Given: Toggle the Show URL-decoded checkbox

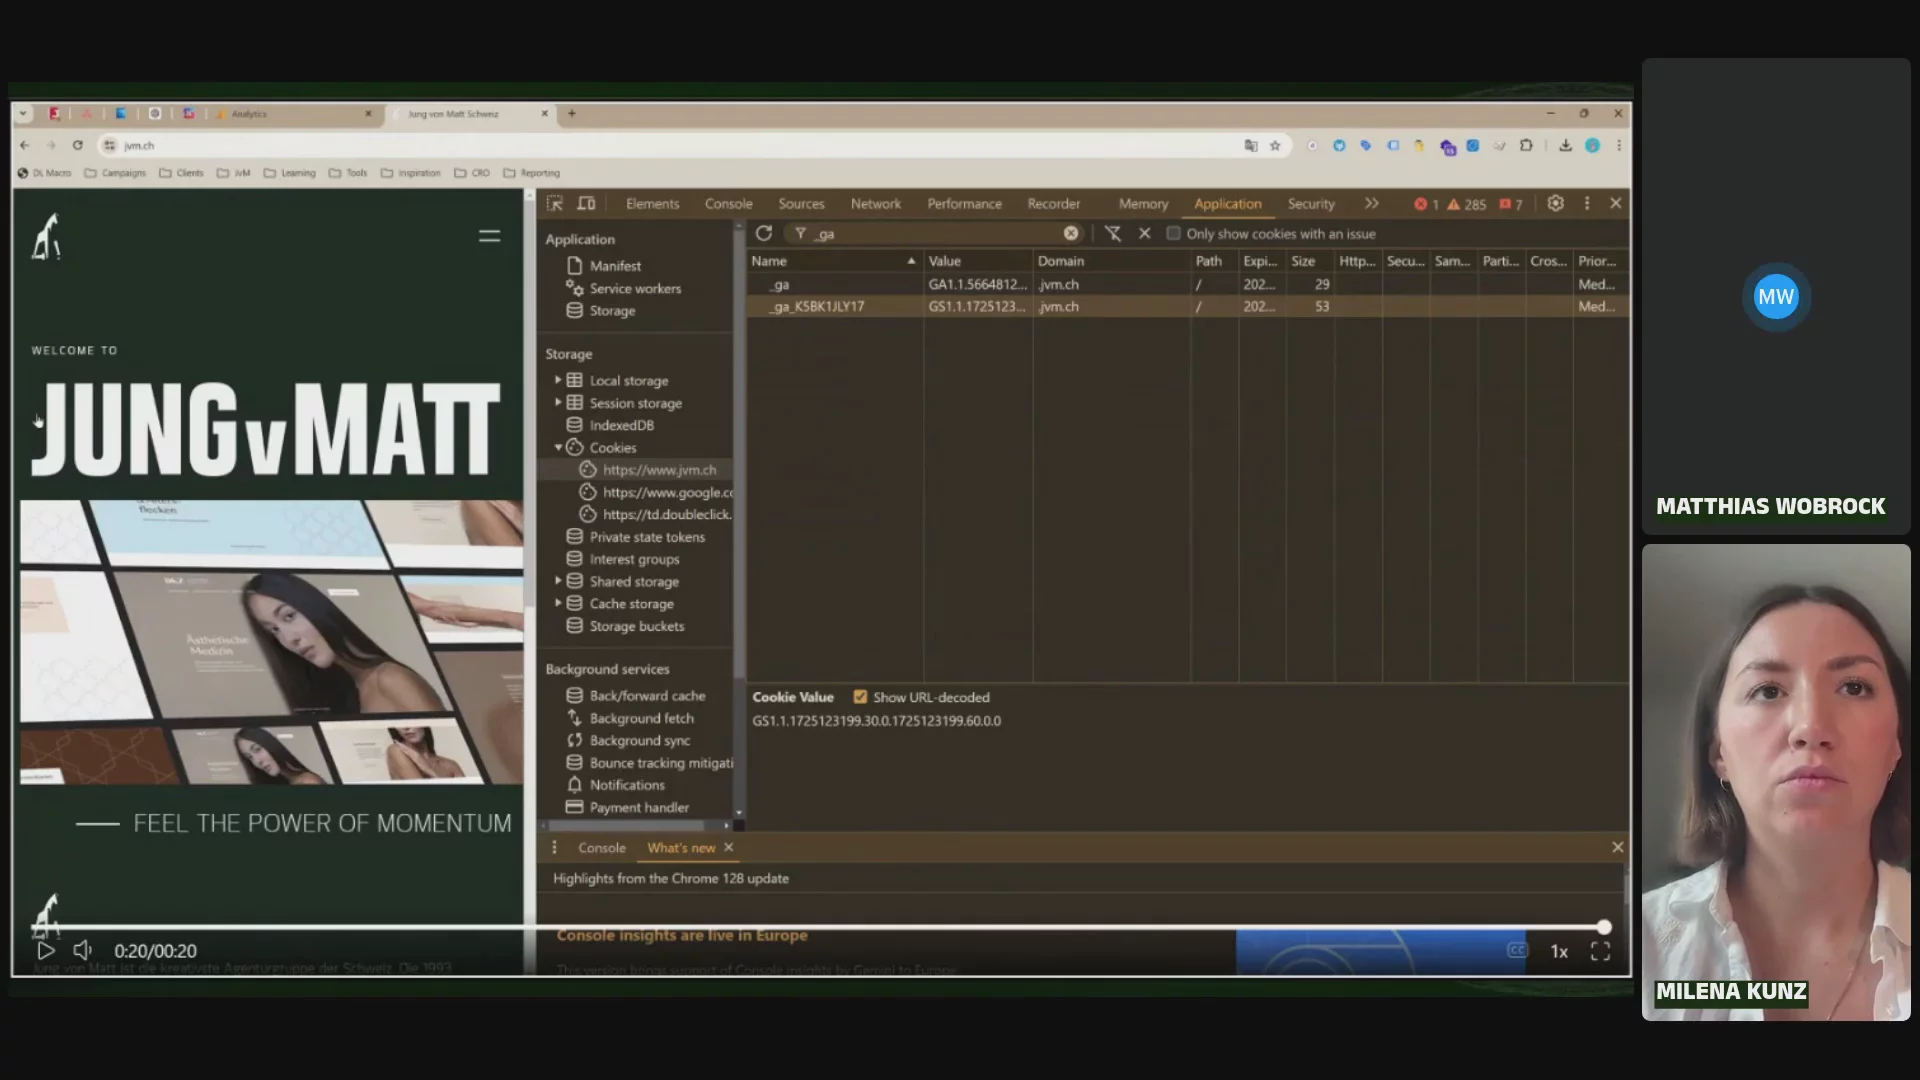Looking at the screenshot, I should tap(860, 697).
